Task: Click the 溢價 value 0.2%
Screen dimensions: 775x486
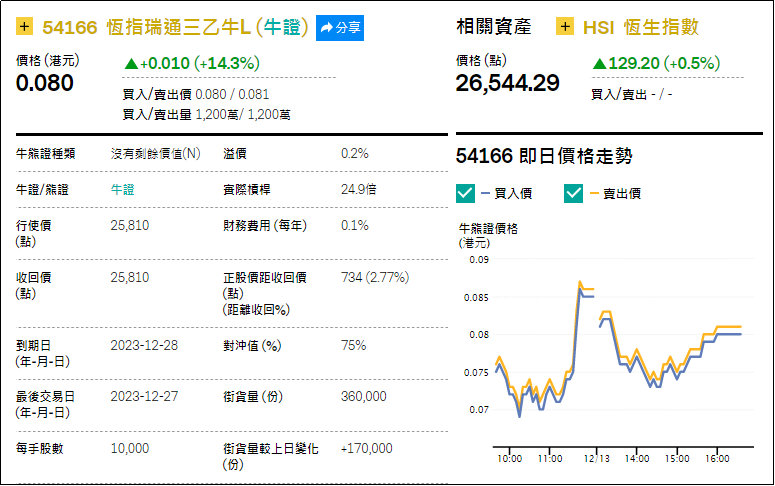Action: (354, 154)
